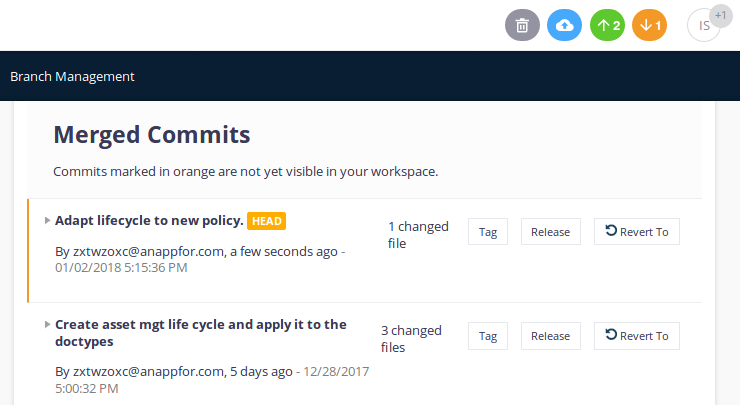
Task: Click the green push commits icon
Action: coord(607,25)
